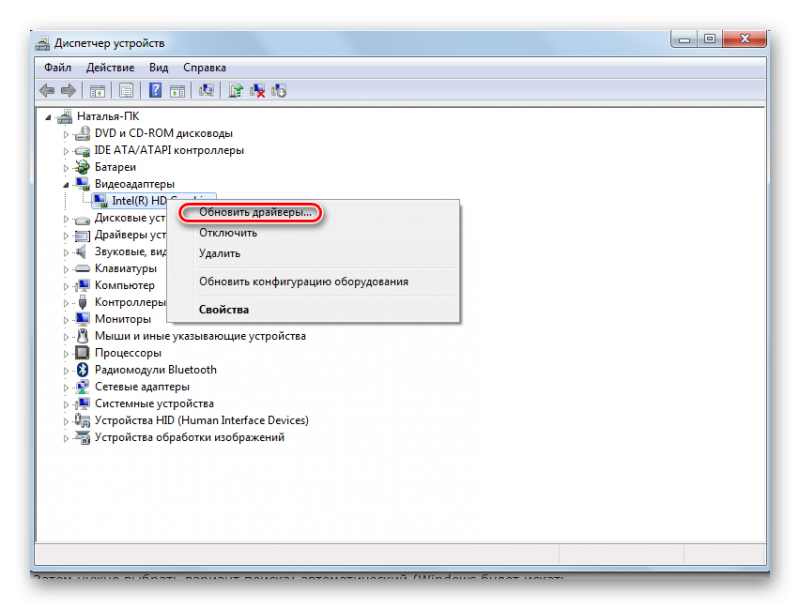The width and height of the screenshot is (800, 609).
Task: Select Устройства обработки изображений tree item
Action: [x=189, y=437]
